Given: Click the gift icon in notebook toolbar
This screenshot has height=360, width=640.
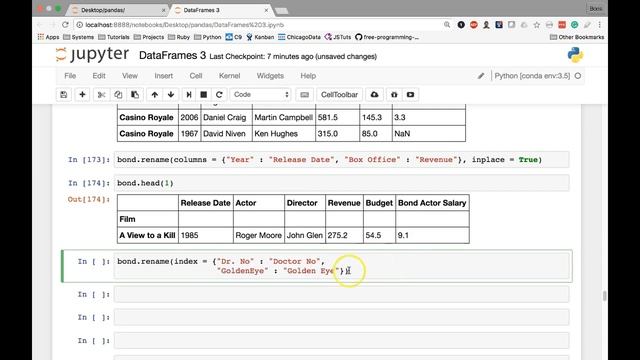Looking at the screenshot, I should click(394, 95).
